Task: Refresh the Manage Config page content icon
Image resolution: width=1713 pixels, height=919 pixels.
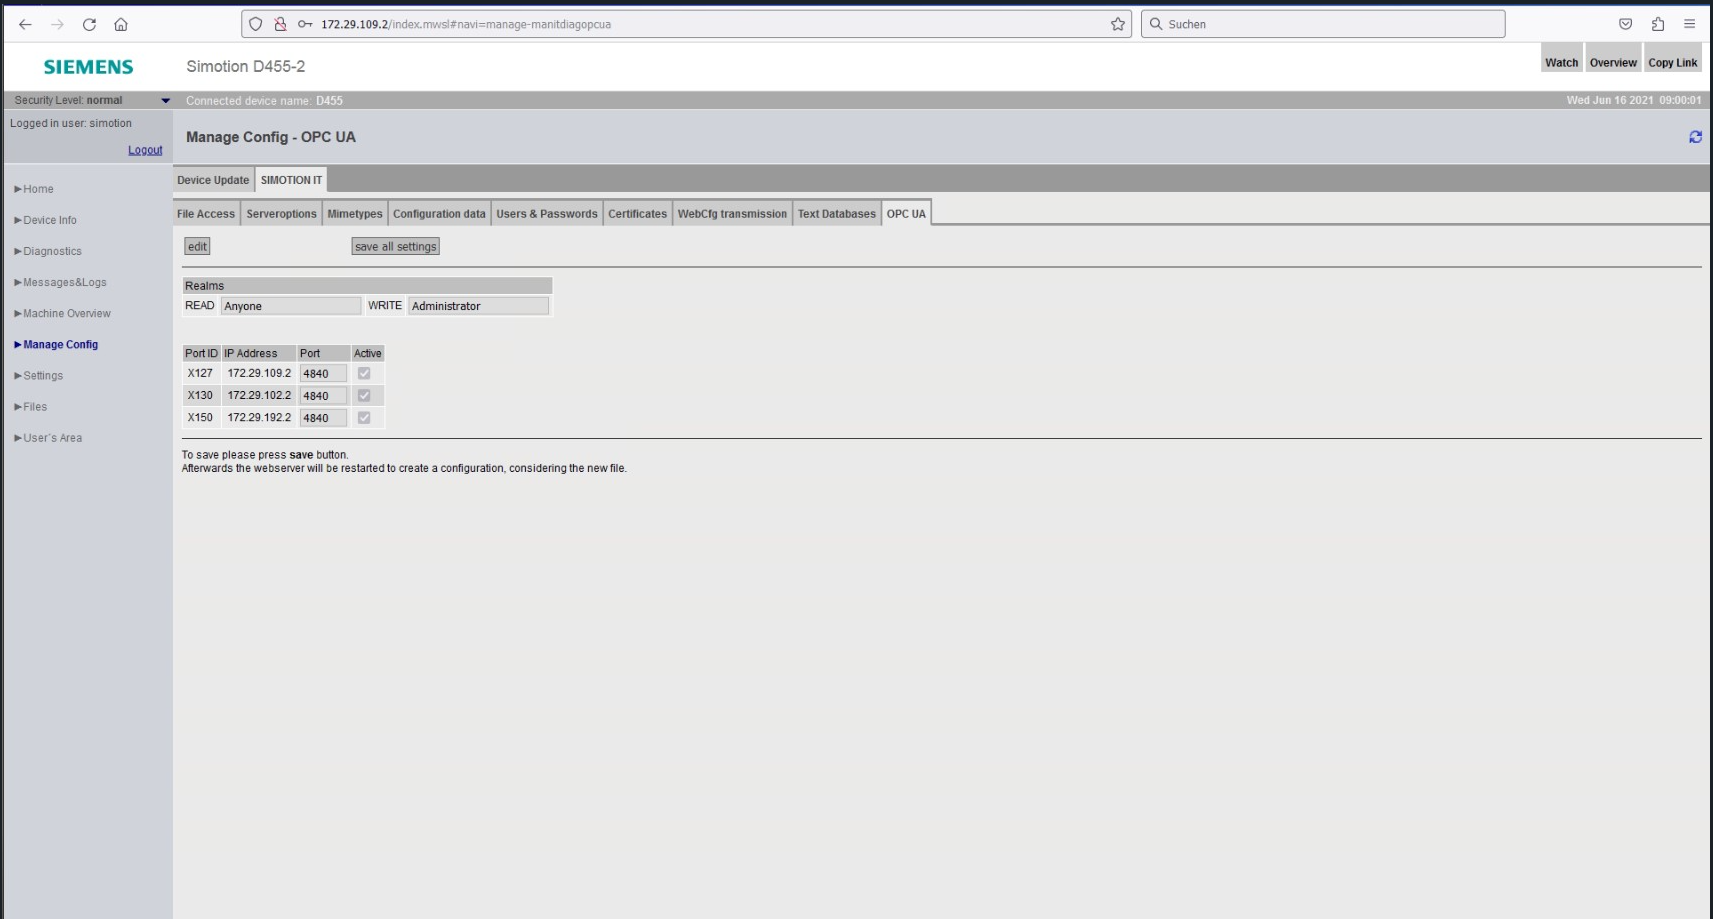Action: (x=1695, y=137)
